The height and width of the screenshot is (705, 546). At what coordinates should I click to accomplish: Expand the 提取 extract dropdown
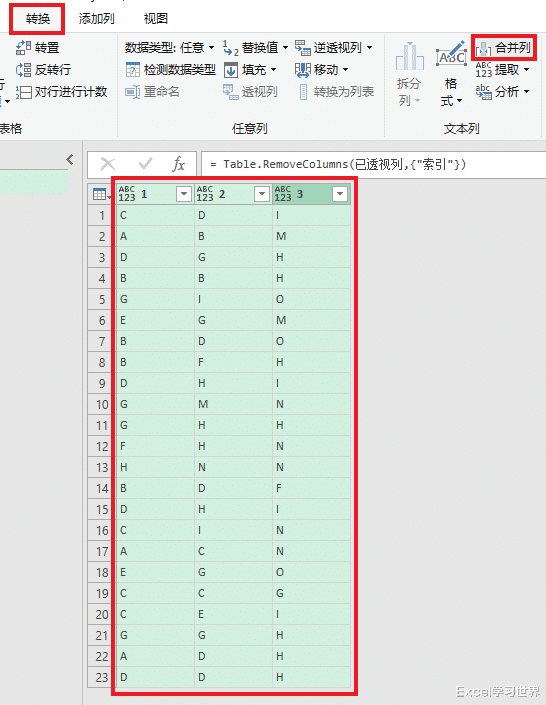point(526,70)
